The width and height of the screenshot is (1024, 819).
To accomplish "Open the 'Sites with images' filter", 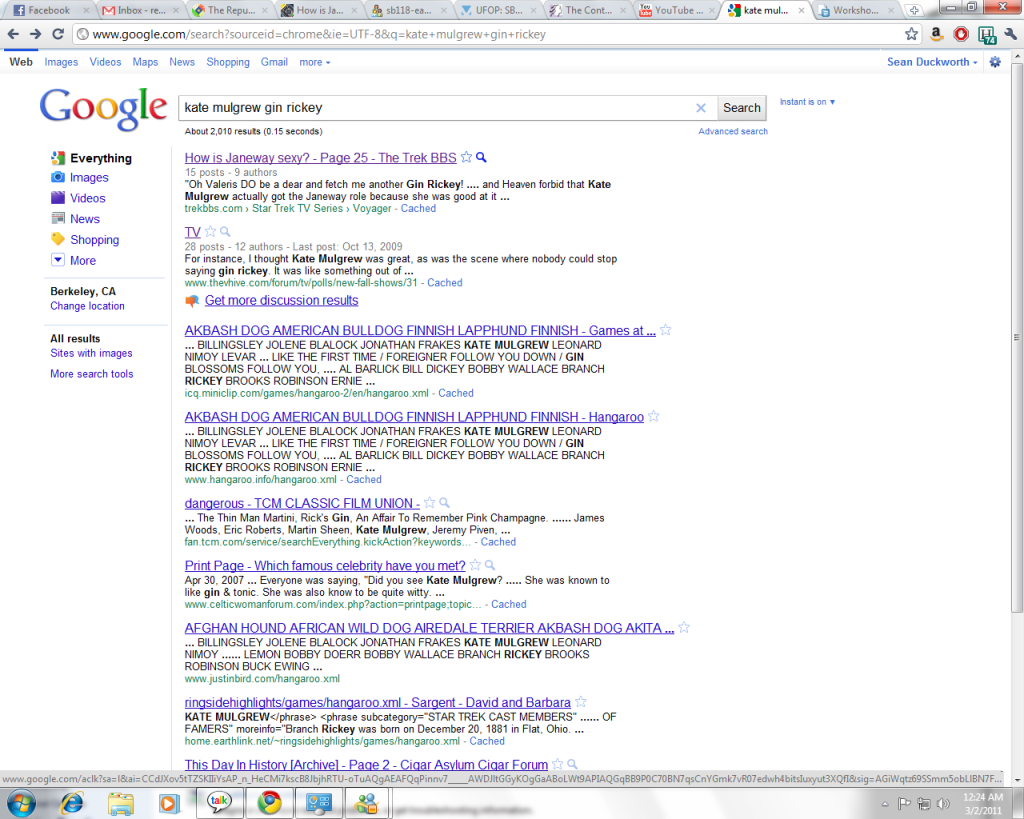I will tap(91, 353).
